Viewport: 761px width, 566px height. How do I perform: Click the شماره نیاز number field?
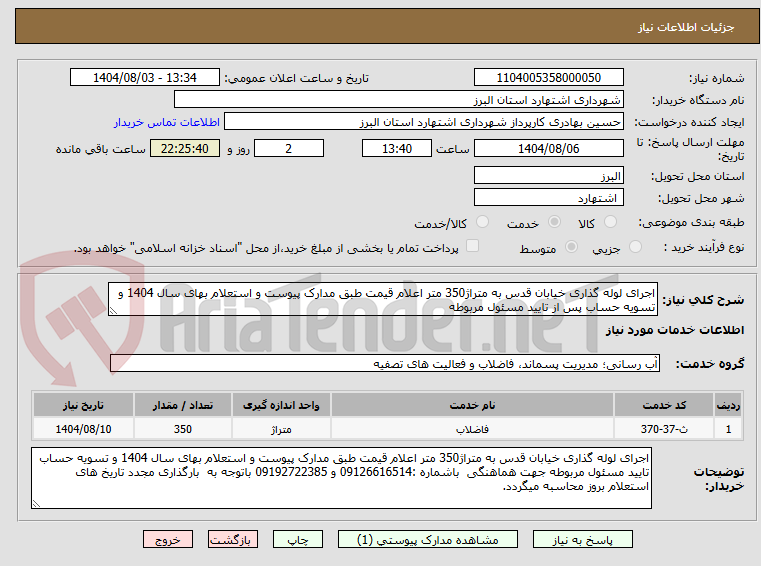click(548, 77)
